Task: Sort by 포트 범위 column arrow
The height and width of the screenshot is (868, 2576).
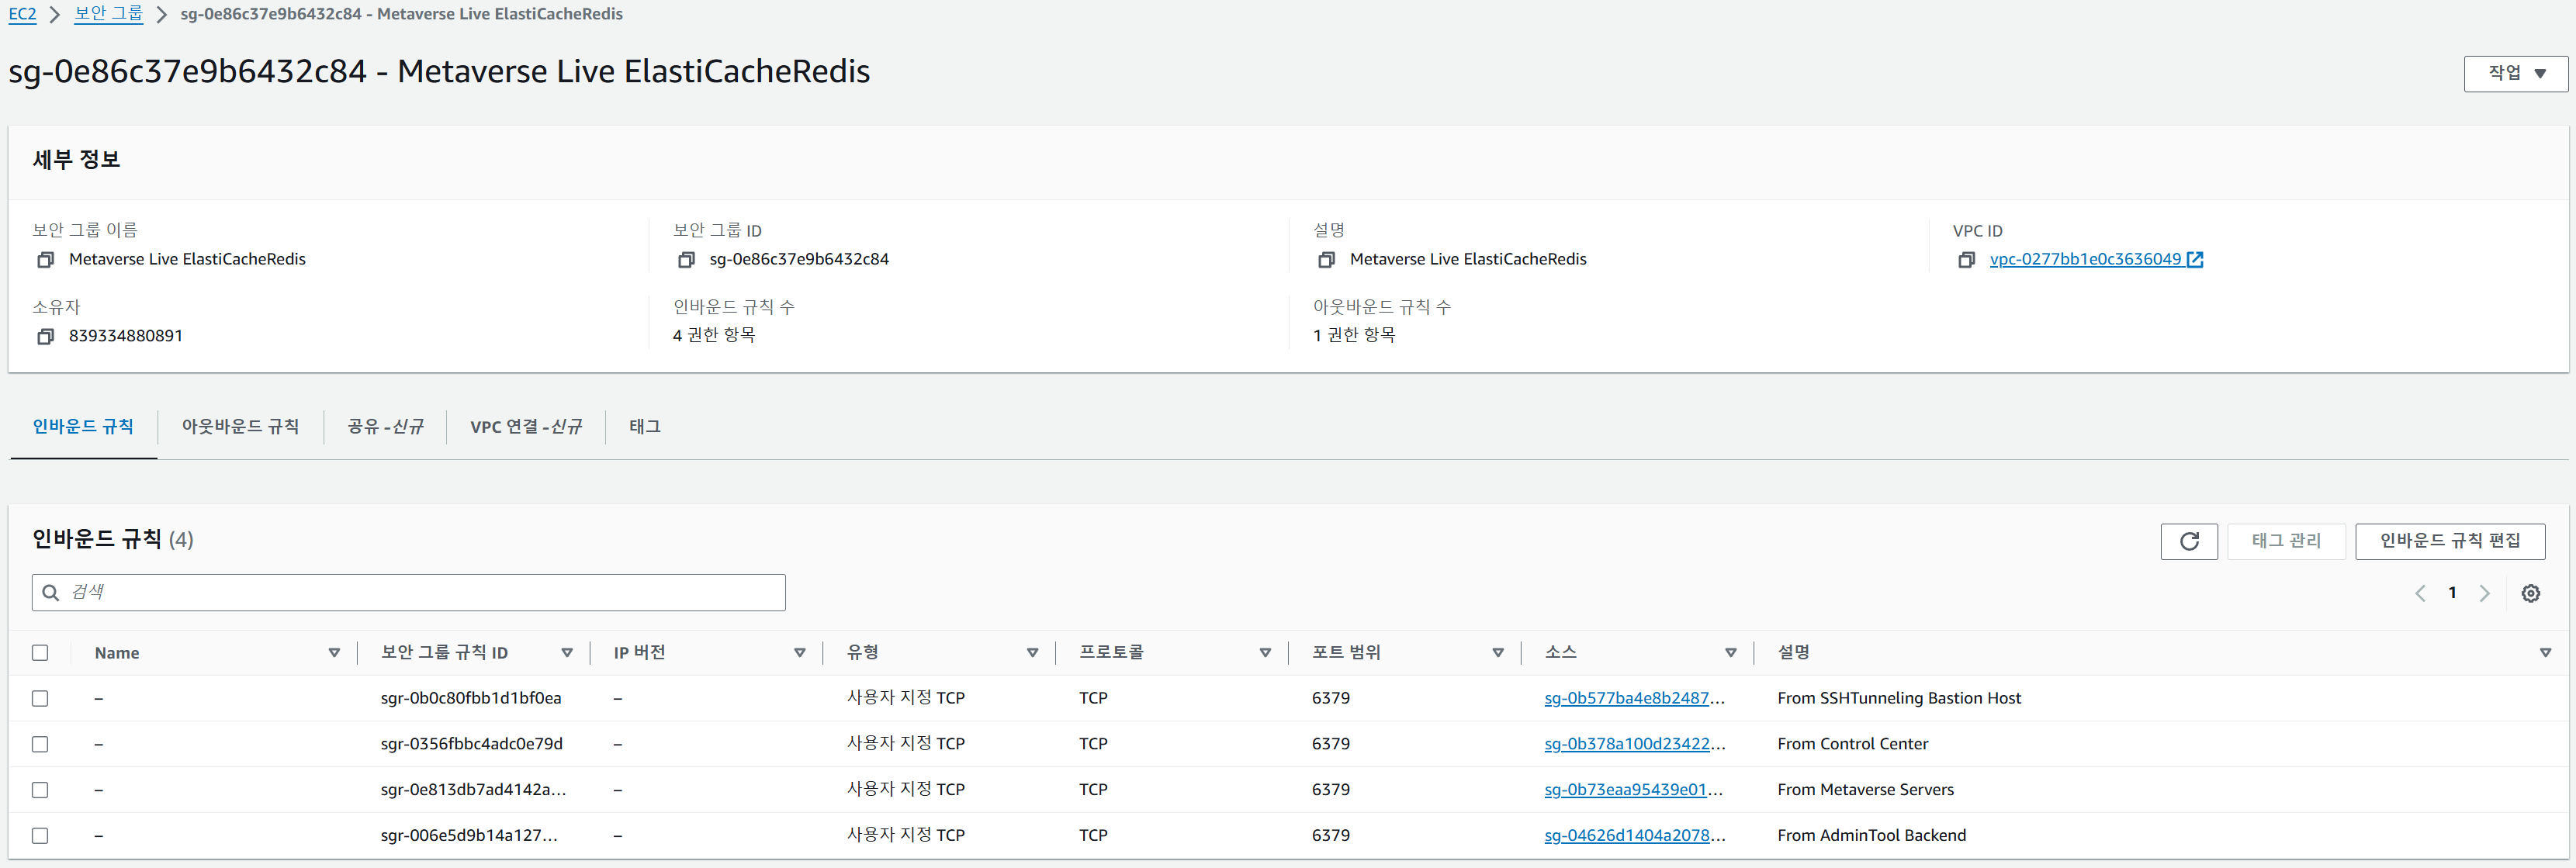Action: coord(1497,653)
